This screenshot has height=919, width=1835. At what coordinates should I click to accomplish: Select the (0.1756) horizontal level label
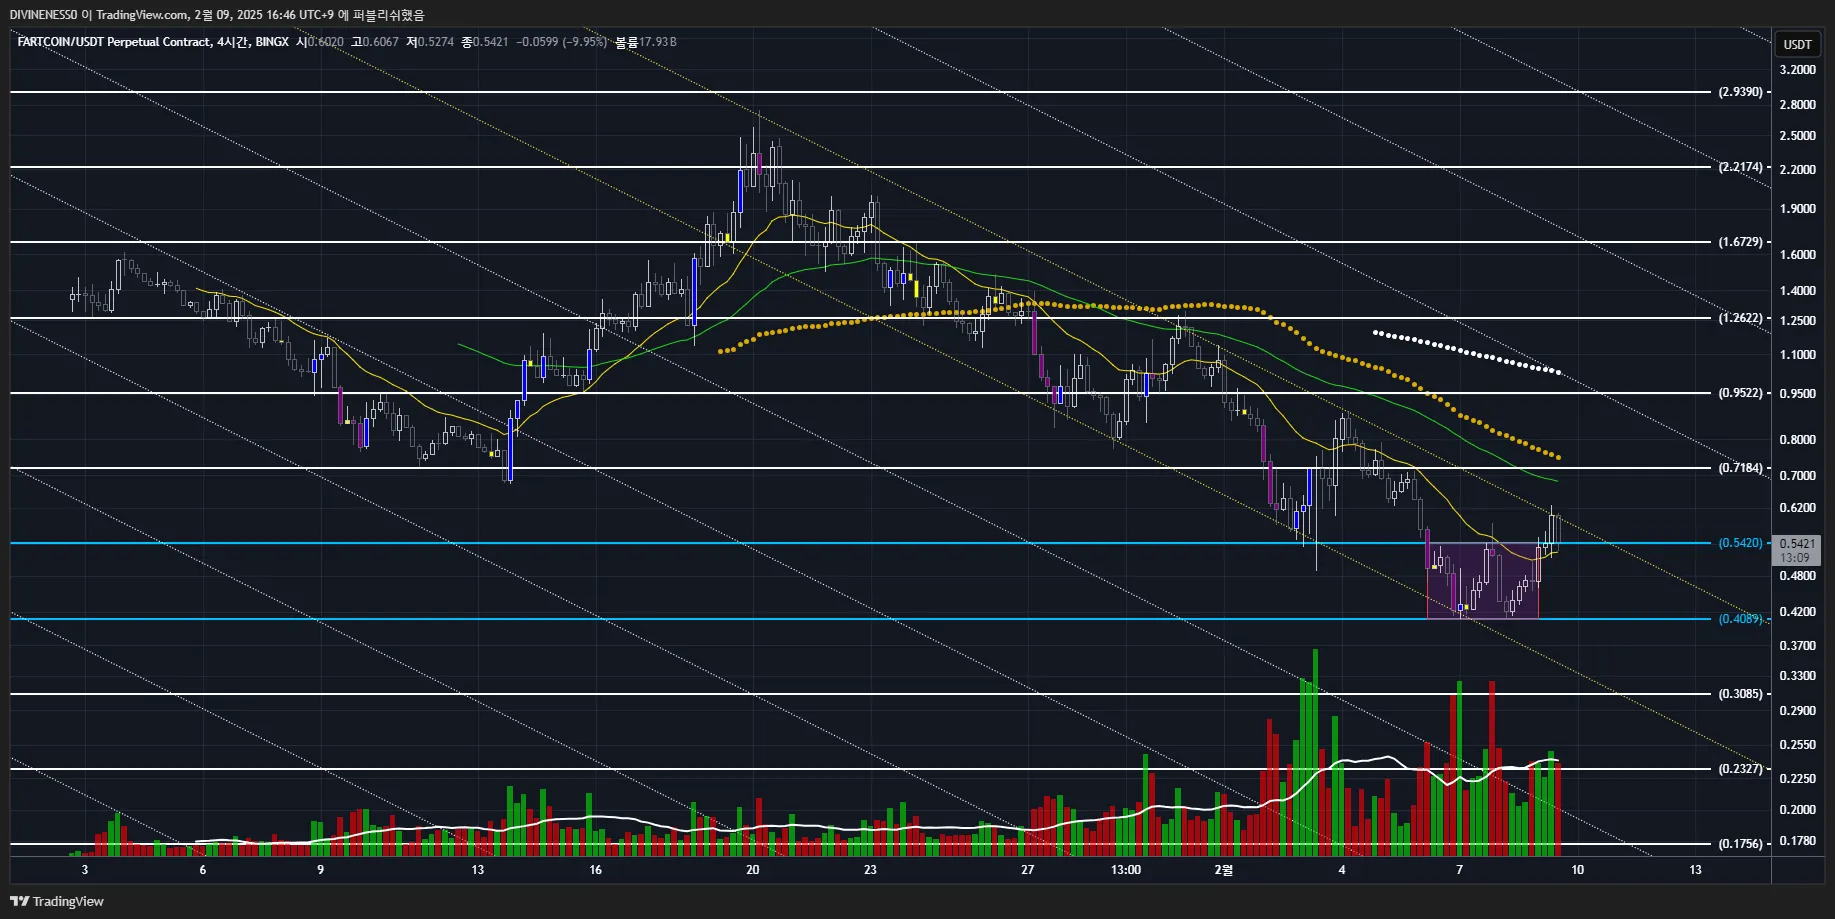1741,844
